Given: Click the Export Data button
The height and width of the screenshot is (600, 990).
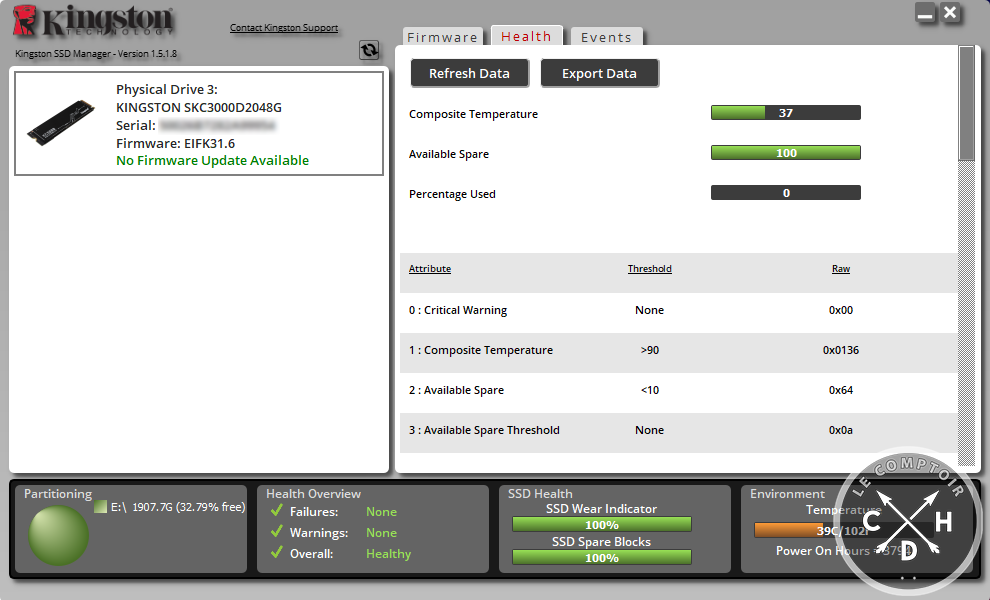Looking at the screenshot, I should click(599, 72).
